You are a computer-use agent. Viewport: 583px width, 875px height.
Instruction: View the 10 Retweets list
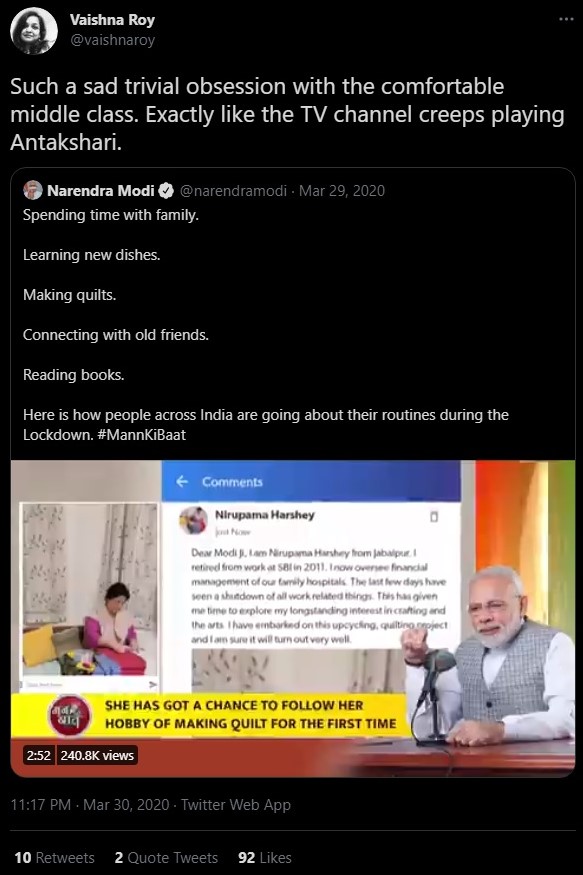pos(54,858)
